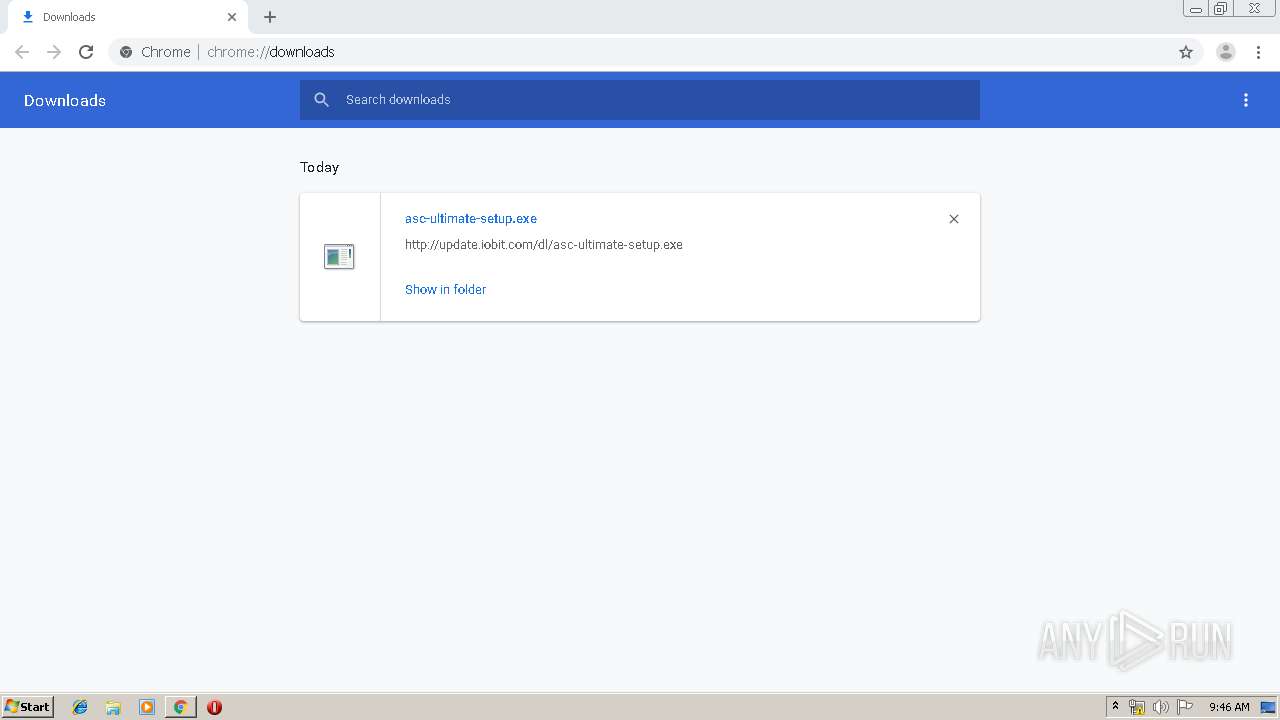Show hidden system tray icons

pos(1115,707)
